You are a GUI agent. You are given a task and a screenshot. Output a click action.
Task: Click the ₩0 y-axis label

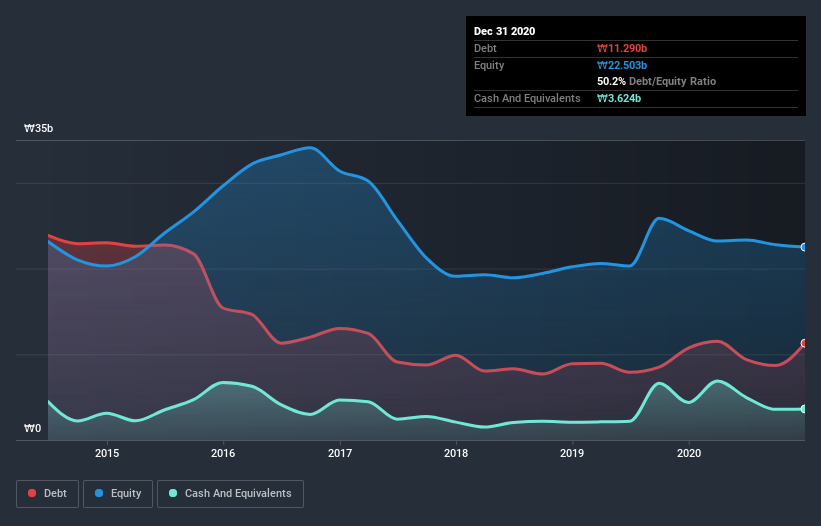32,429
